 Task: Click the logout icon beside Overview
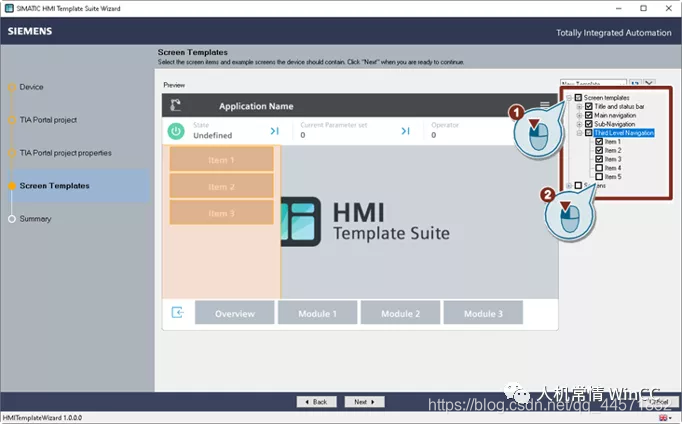177,312
